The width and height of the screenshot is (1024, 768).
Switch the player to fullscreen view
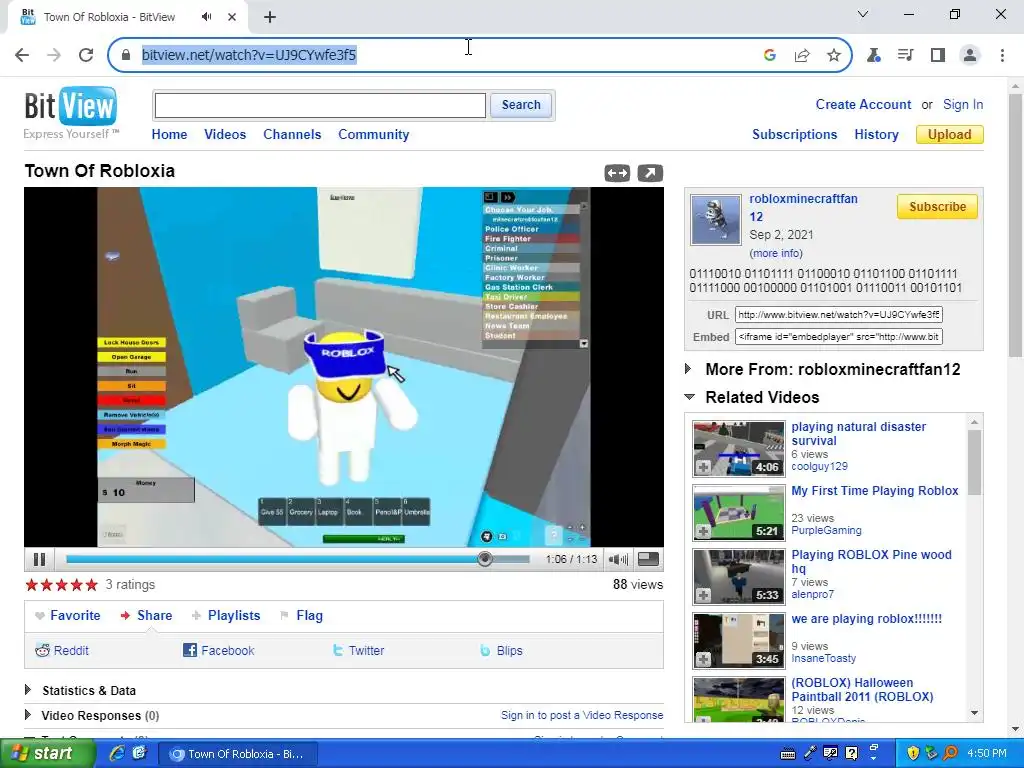(x=648, y=559)
